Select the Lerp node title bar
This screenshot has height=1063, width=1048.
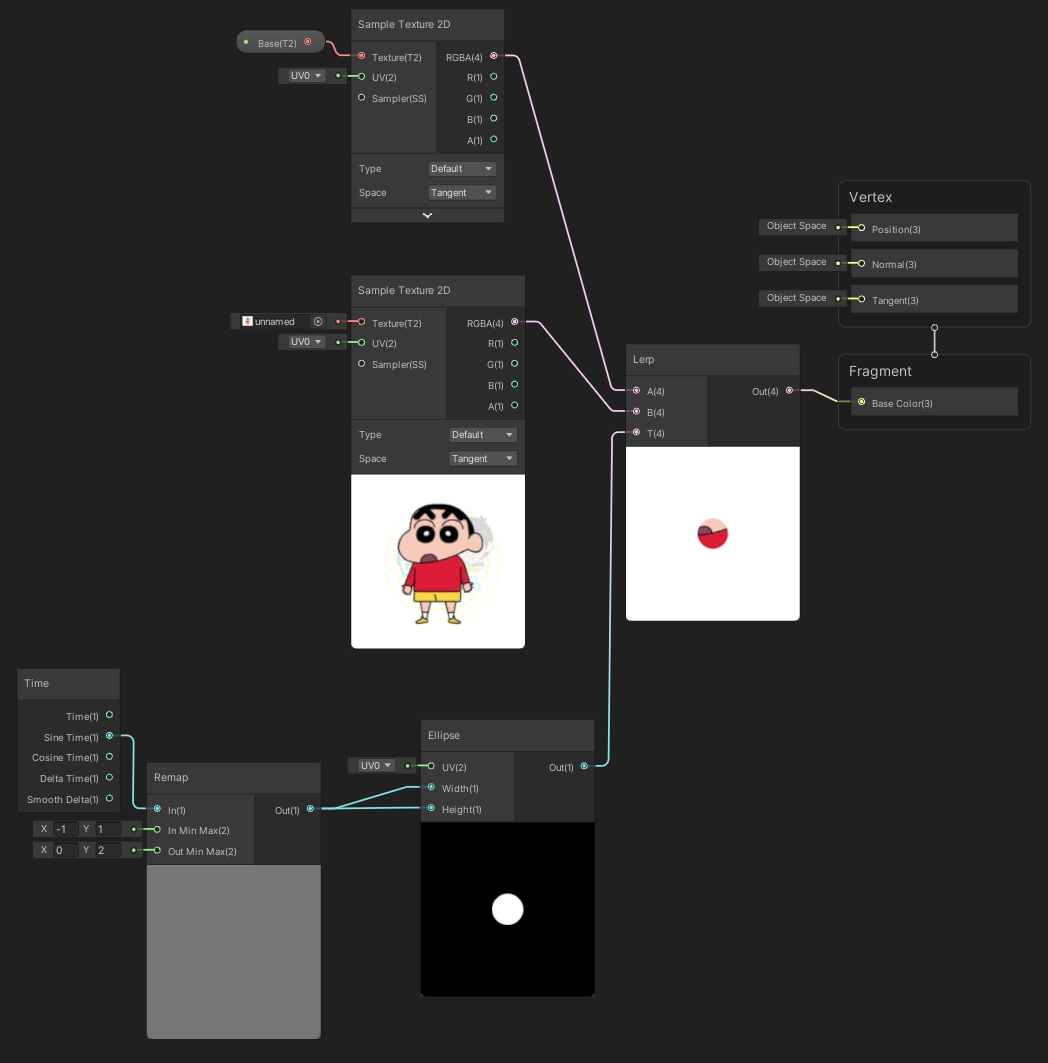click(x=712, y=359)
